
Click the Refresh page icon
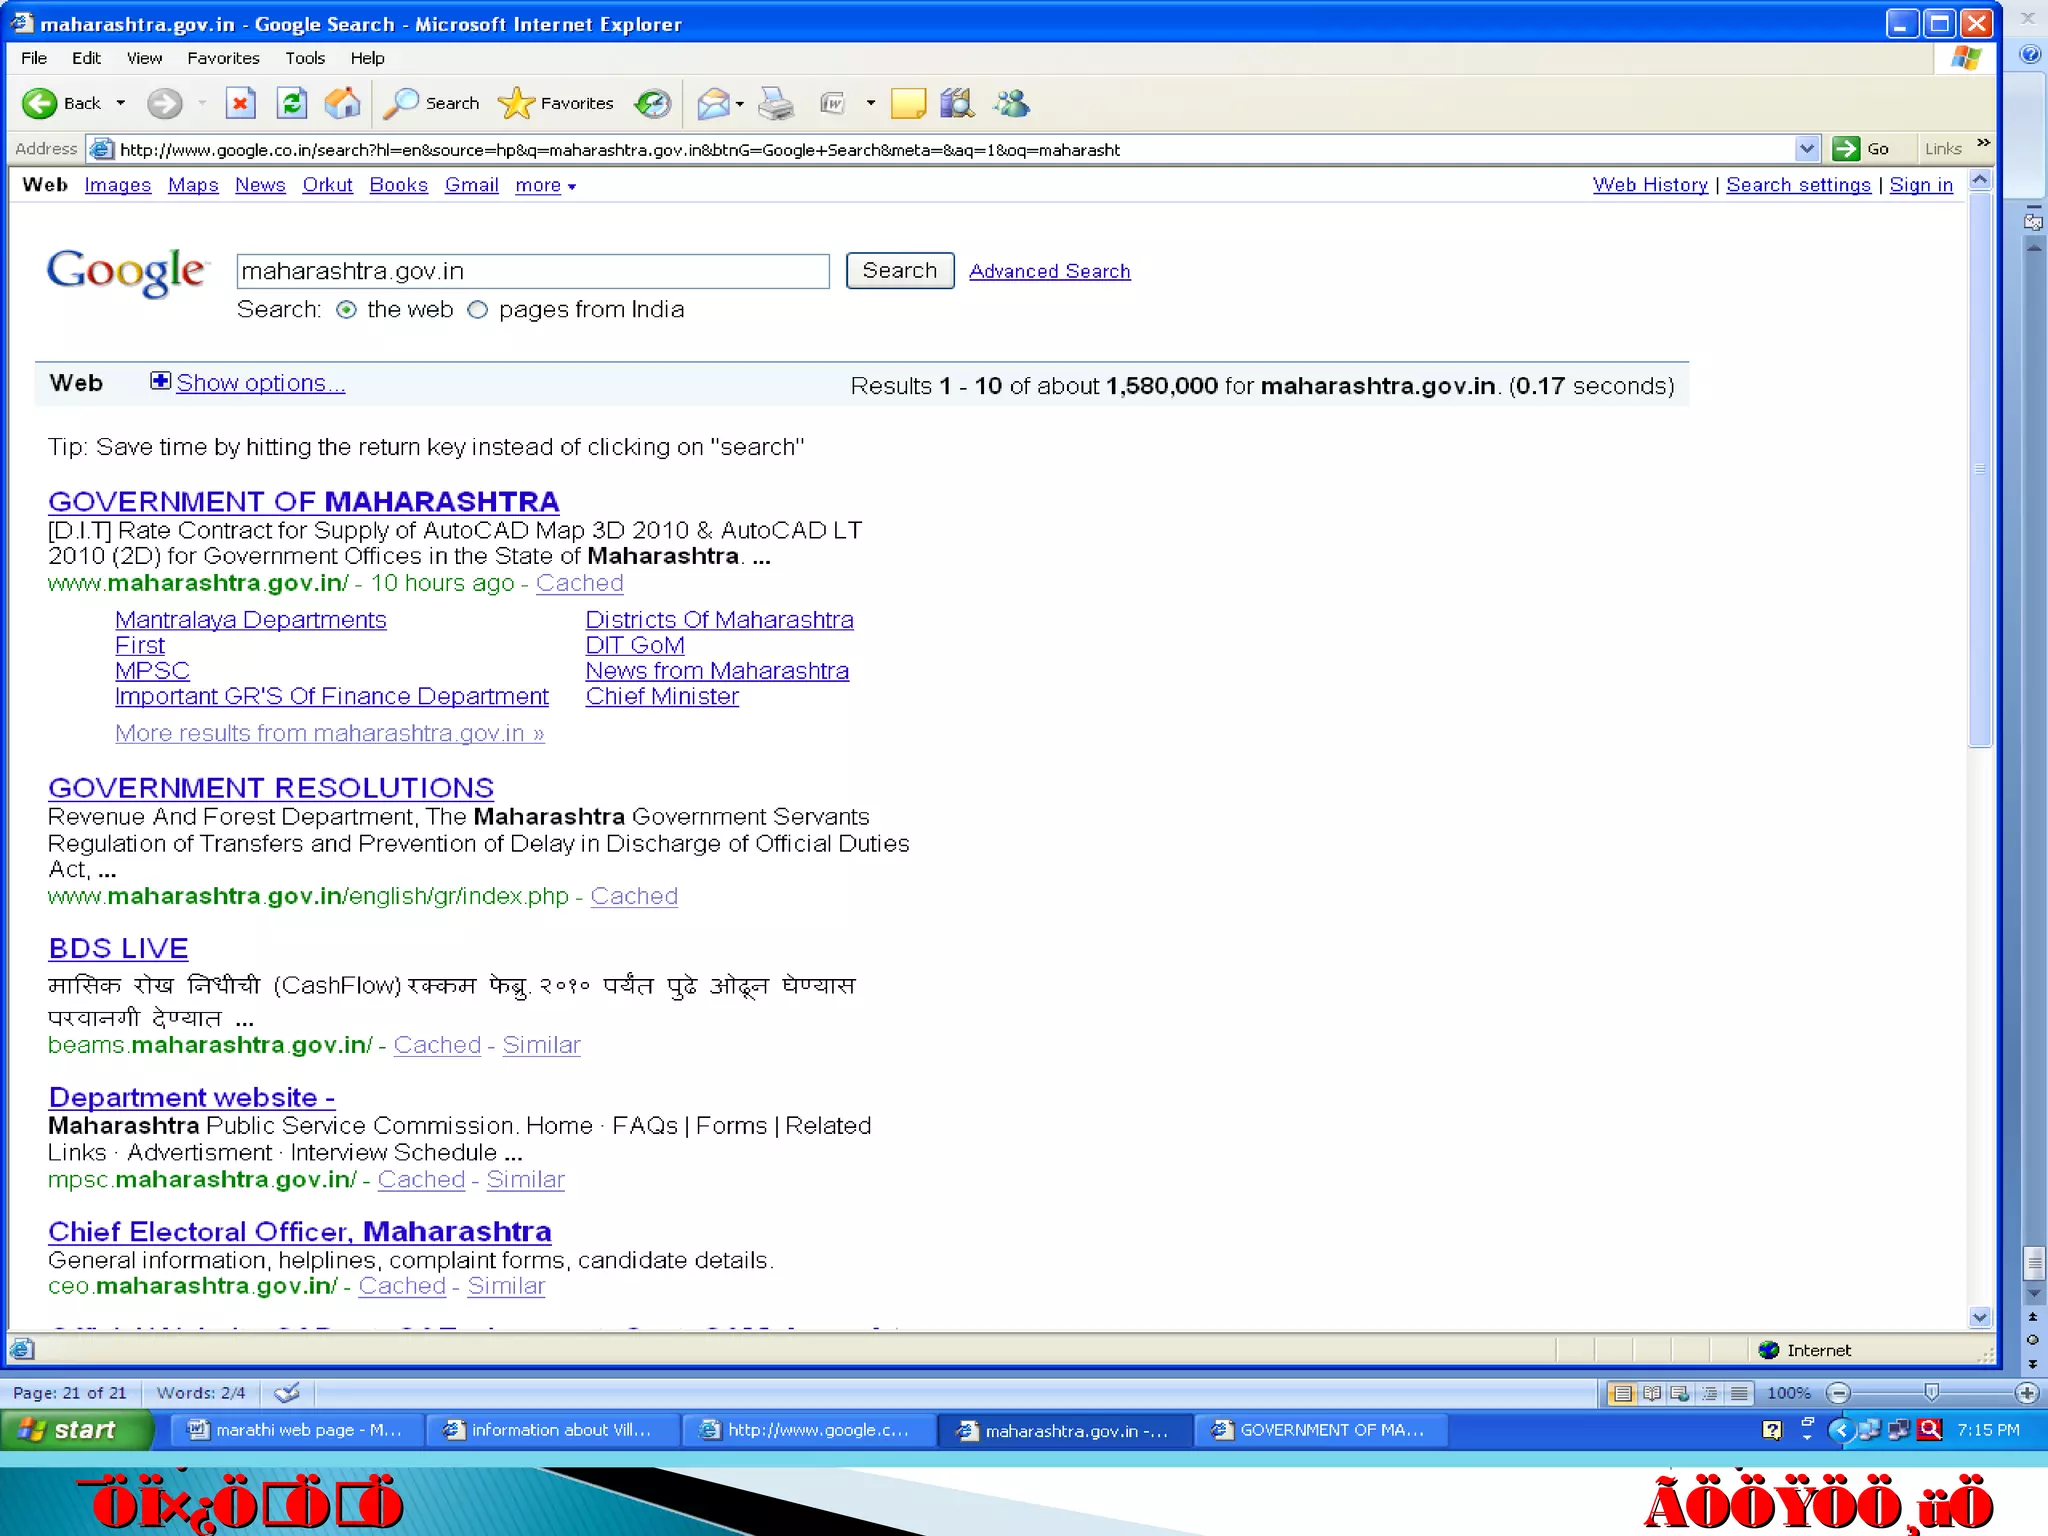tap(292, 103)
